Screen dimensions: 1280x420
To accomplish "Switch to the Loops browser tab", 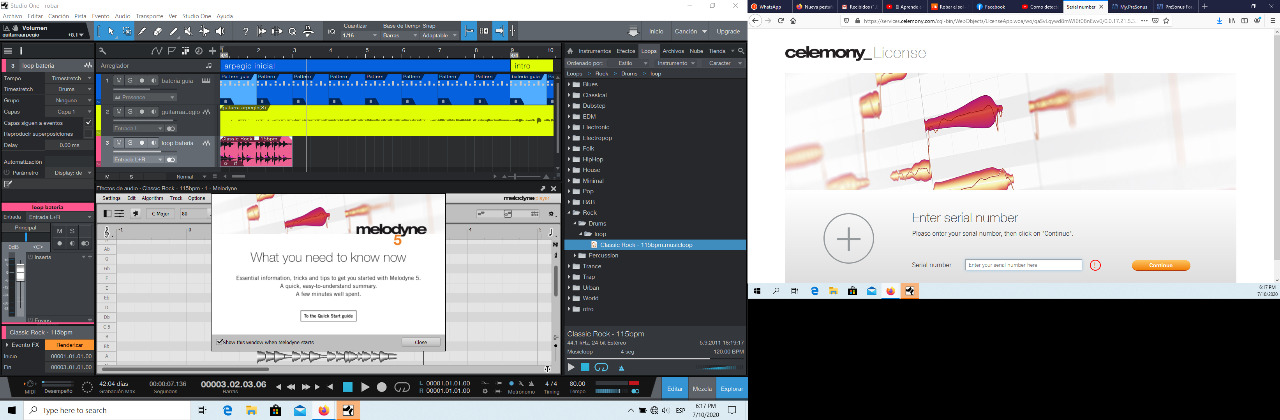I will pos(649,51).
